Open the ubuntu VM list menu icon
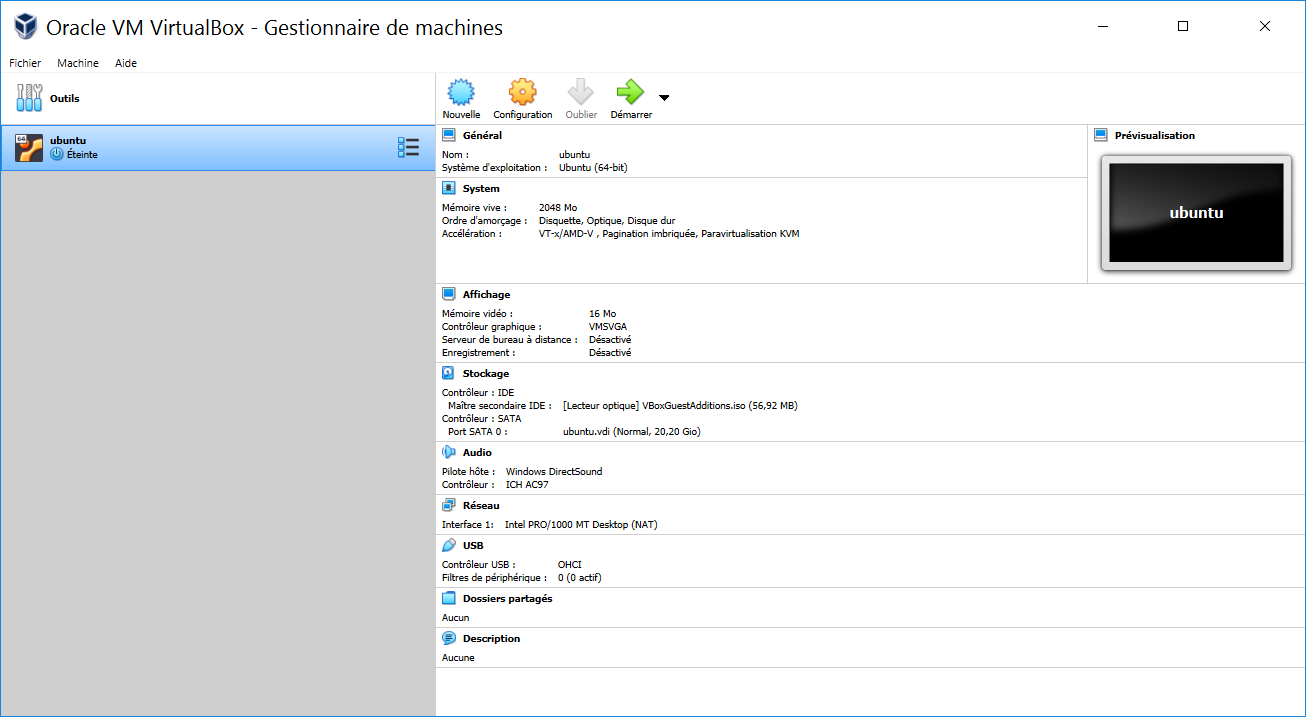Screen dimensions: 1306x717 coord(408,148)
